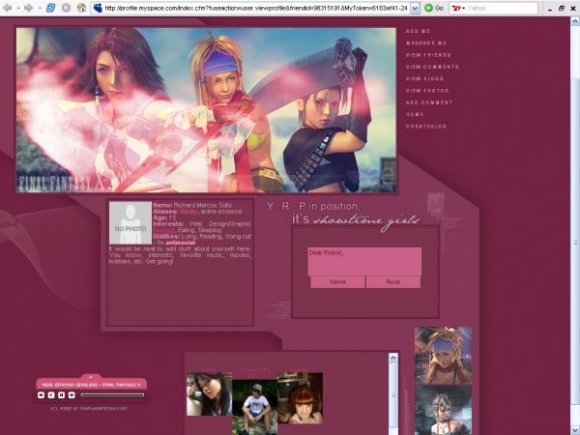Click the Final Fantasy X-2 banner image

(x=206, y=110)
